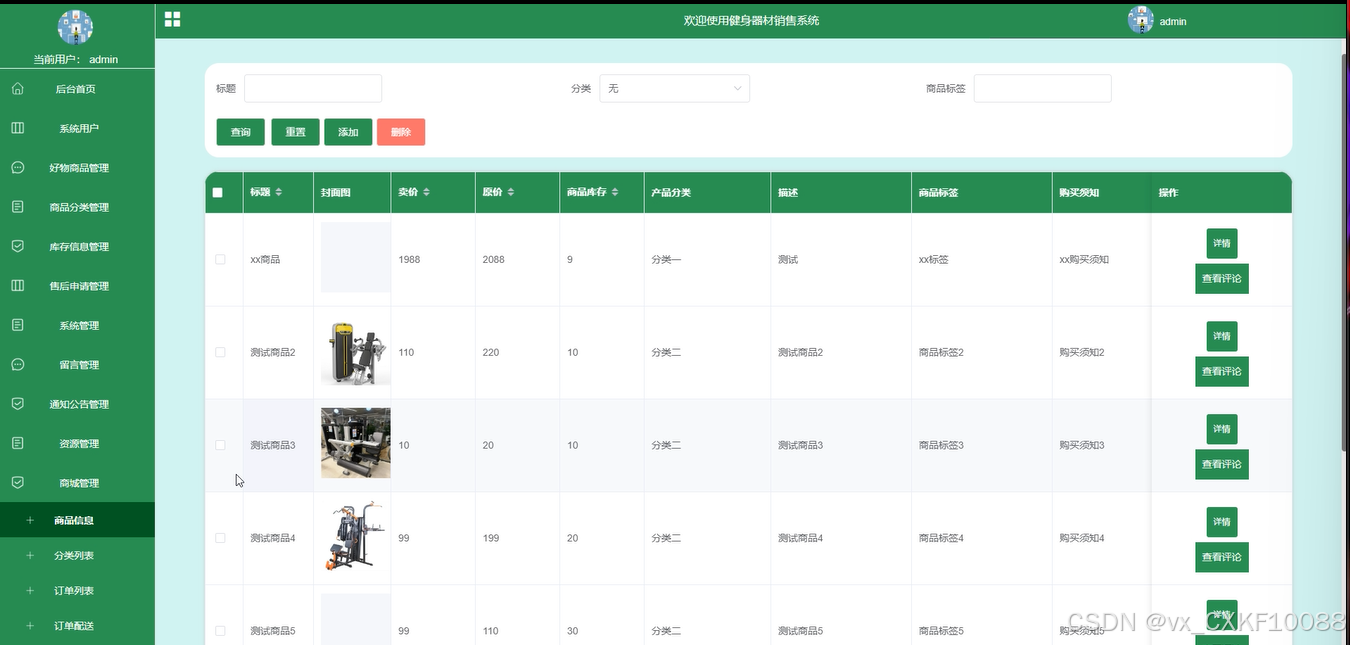This screenshot has height=645, width=1350.
Task: Click the 重置 button
Action: pos(295,132)
